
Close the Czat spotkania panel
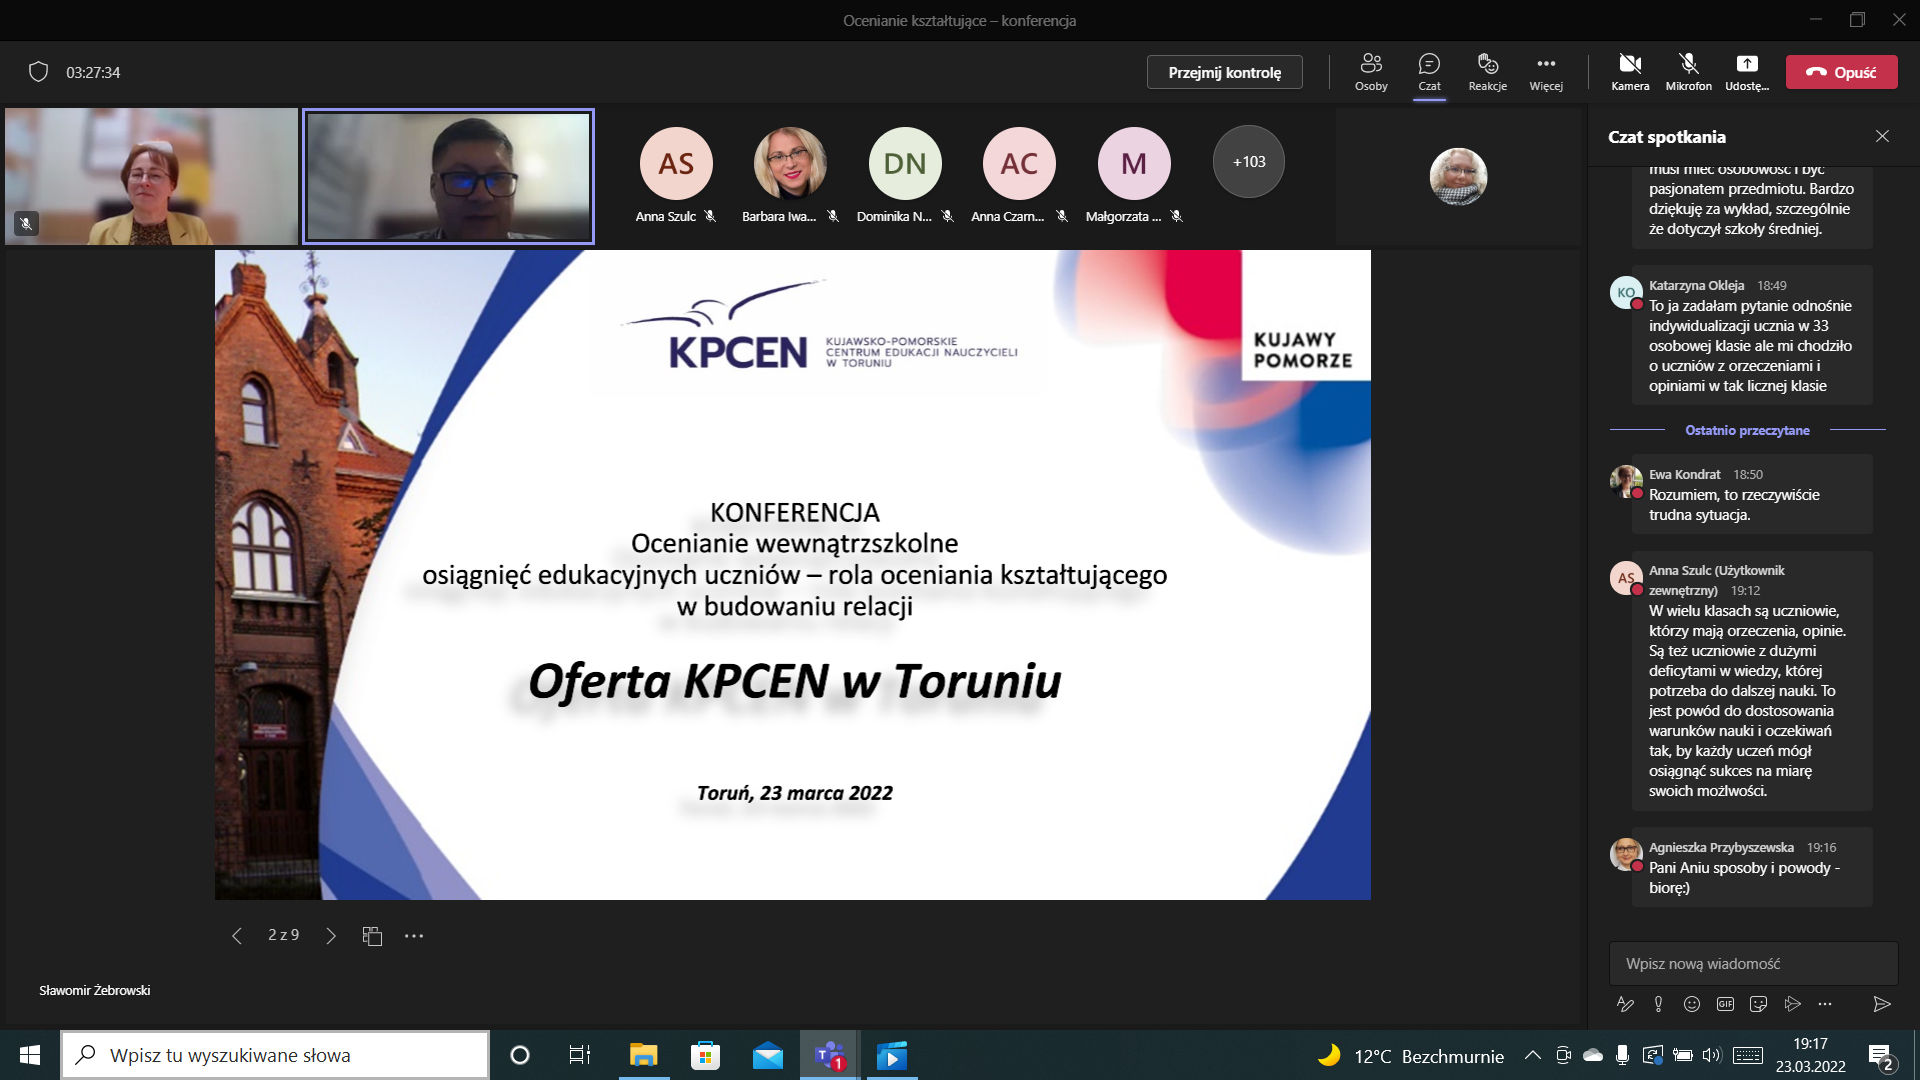click(1882, 136)
